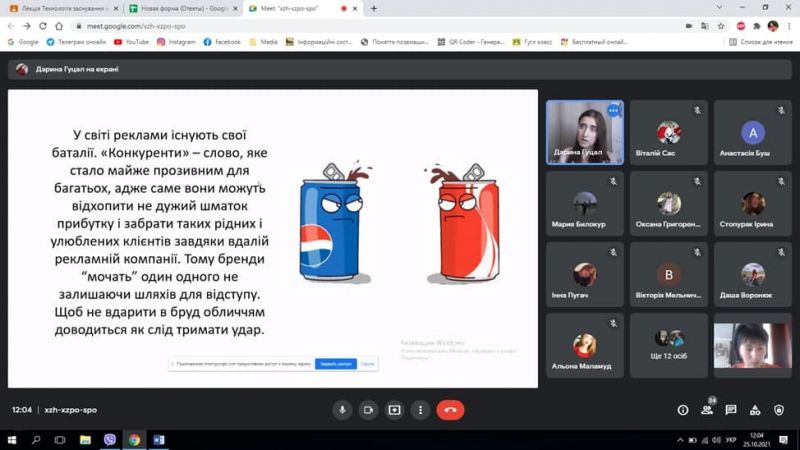The width and height of the screenshot is (800, 450).
Task: Open File Explorer from taskbar
Action: coord(85,440)
